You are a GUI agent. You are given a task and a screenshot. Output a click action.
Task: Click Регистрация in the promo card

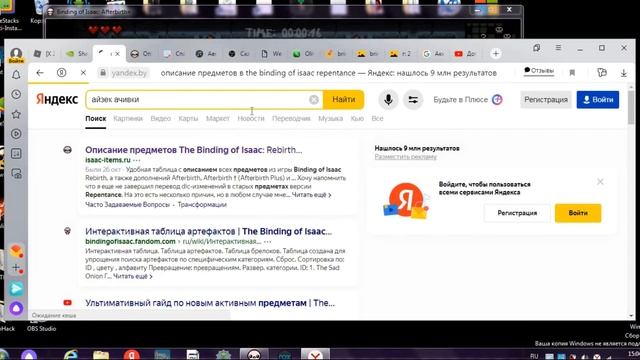pos(517,213)
